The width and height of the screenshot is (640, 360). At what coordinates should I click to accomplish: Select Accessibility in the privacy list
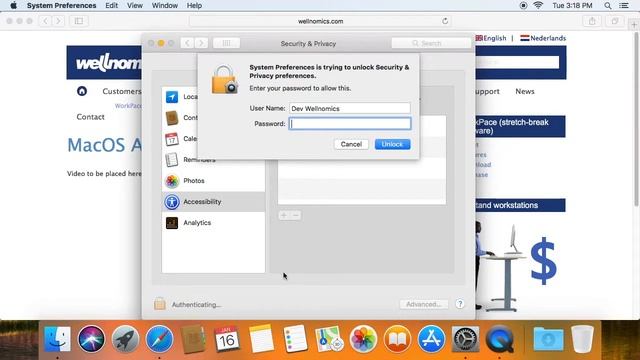click(213, 202)
